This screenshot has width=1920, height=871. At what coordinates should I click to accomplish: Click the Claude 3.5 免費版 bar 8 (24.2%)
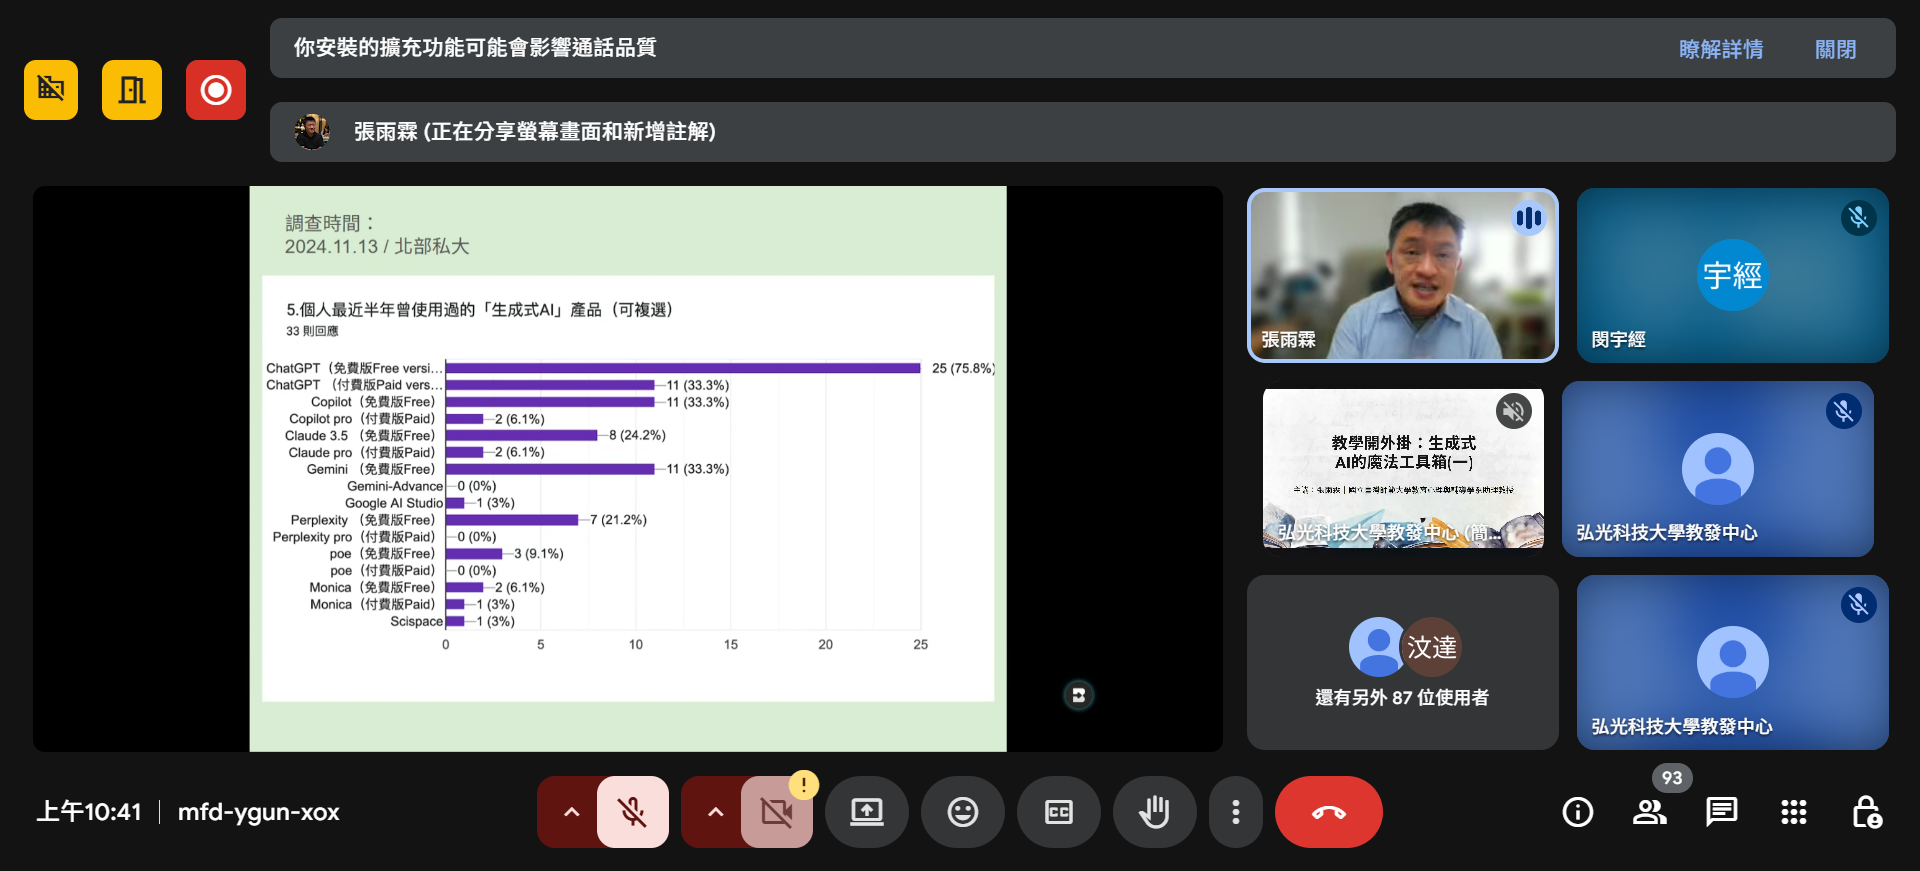click(x=521, y=435)
